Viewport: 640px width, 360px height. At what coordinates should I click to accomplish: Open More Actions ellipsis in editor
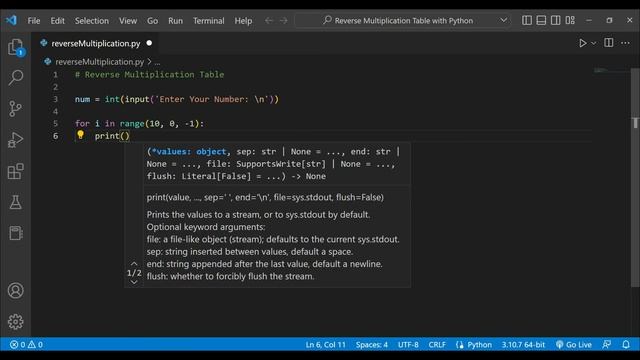[x=625, y=43]
